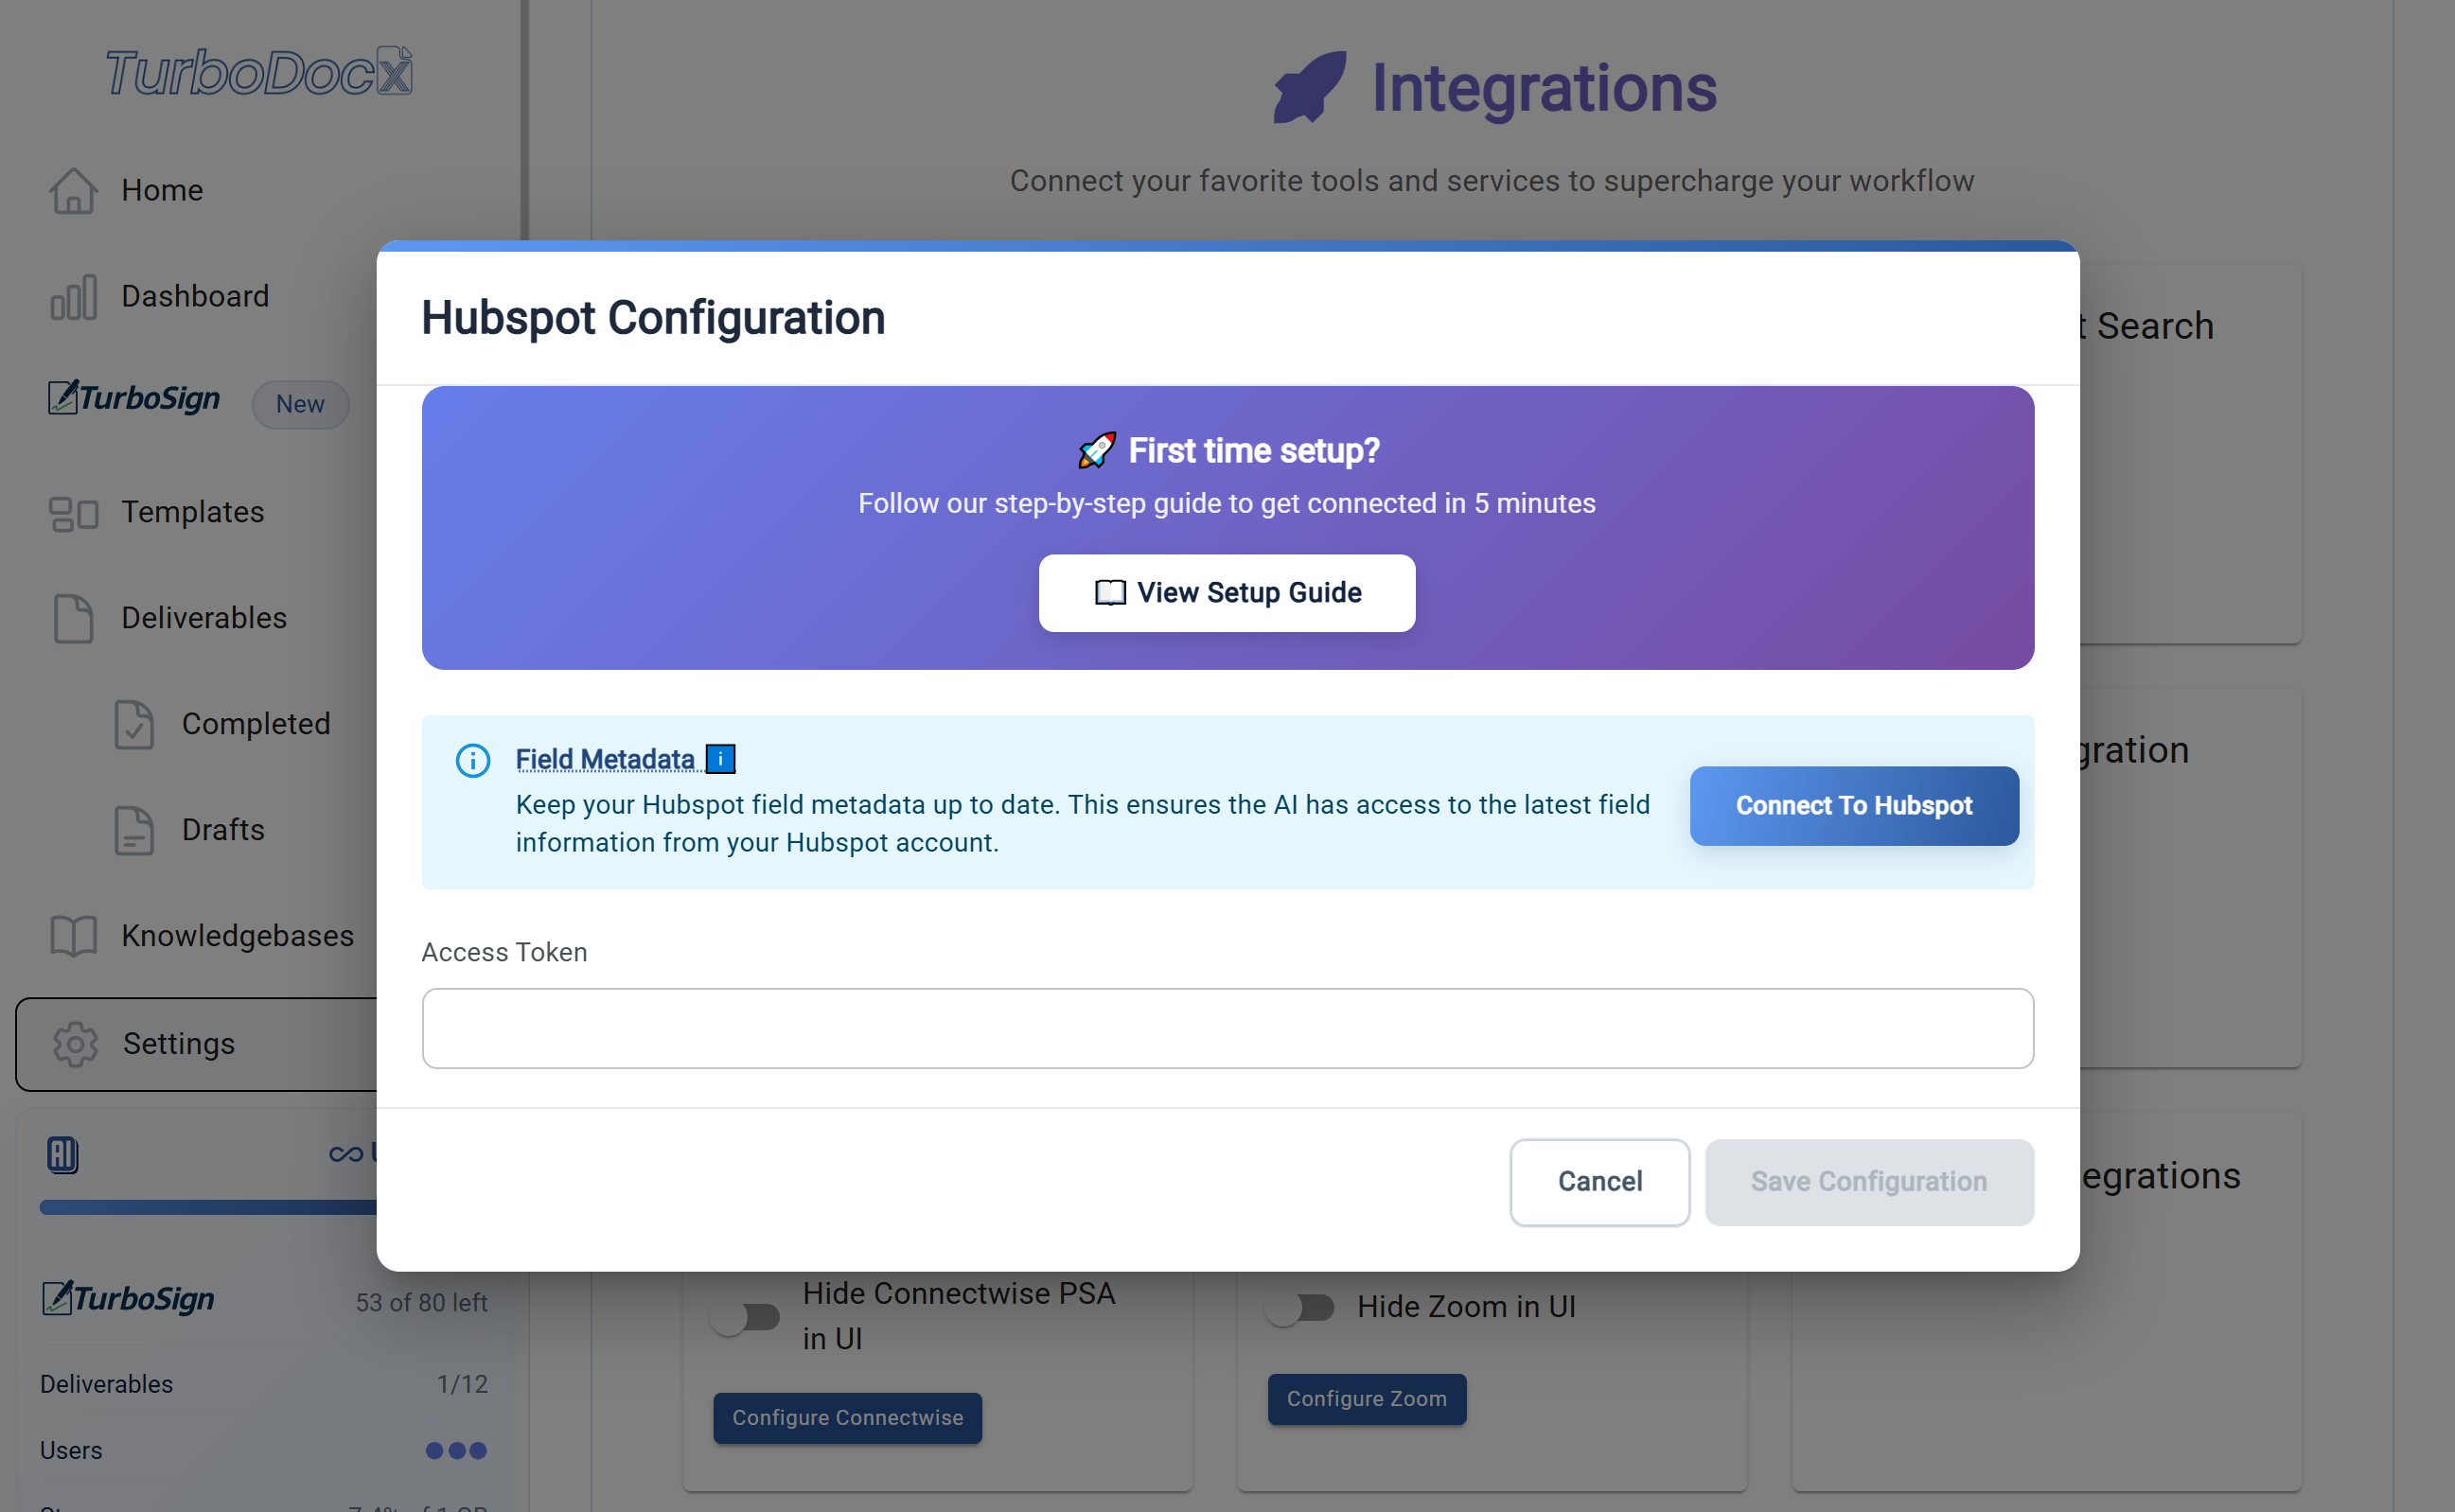Click the New badge next to TurboSign
The image size is (2455, 1512).
pyautogui.click(x=300, y=404)
